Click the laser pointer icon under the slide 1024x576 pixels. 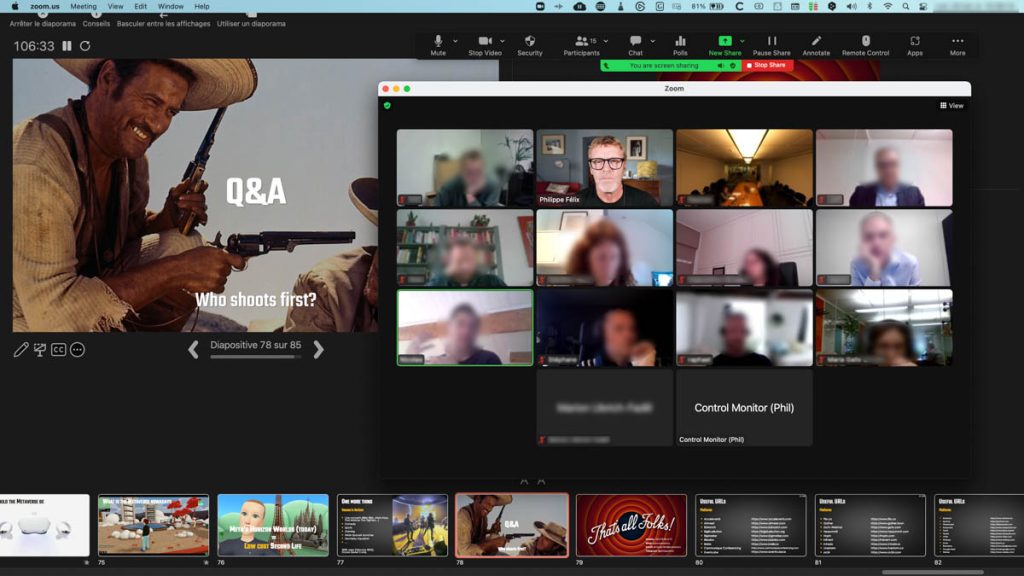40,350
